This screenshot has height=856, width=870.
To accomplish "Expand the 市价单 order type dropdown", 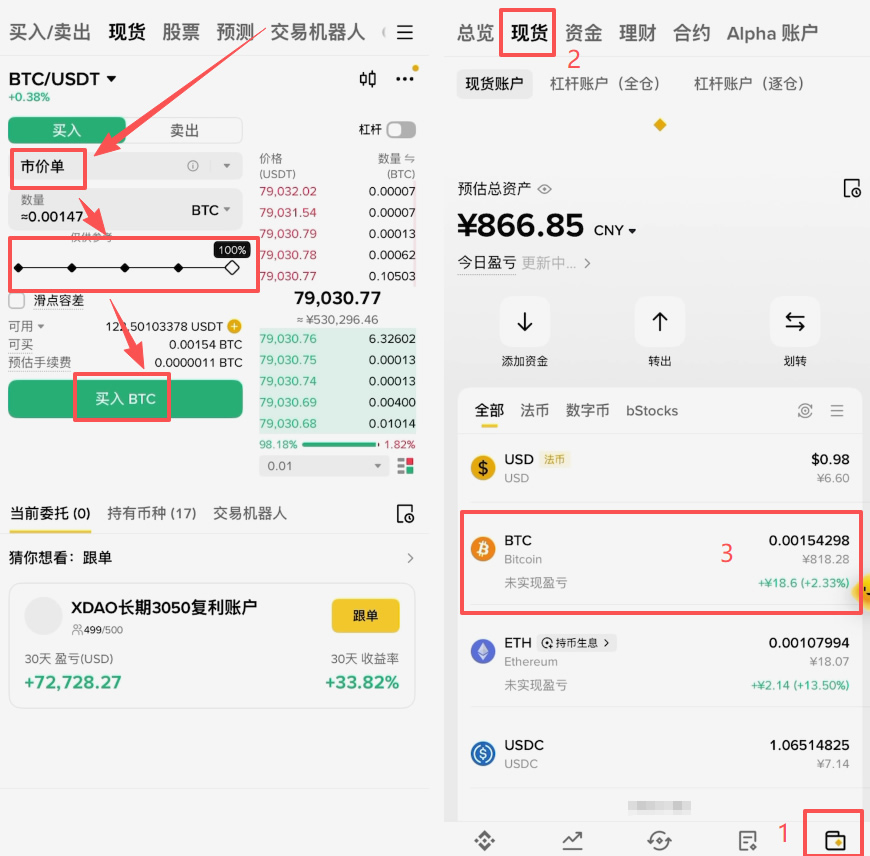I will coord(226,166).
